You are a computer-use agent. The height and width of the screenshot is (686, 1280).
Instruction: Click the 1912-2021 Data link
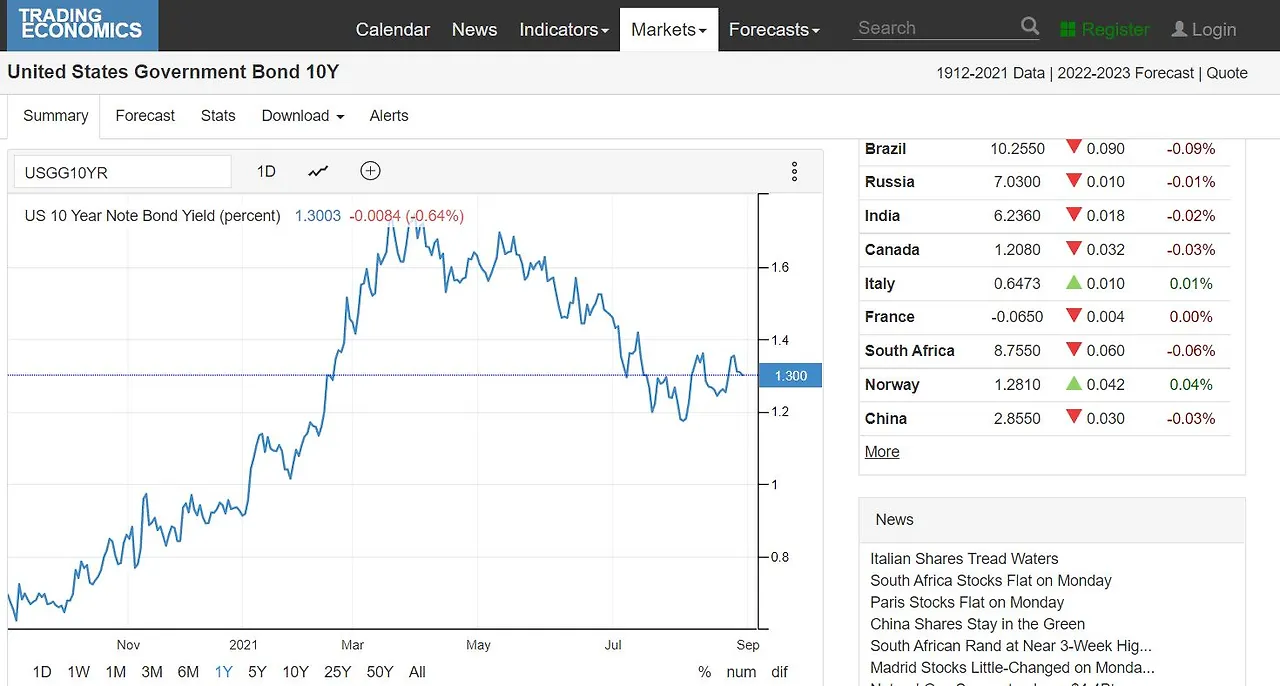pyautogui.click(x=990, y=73)
